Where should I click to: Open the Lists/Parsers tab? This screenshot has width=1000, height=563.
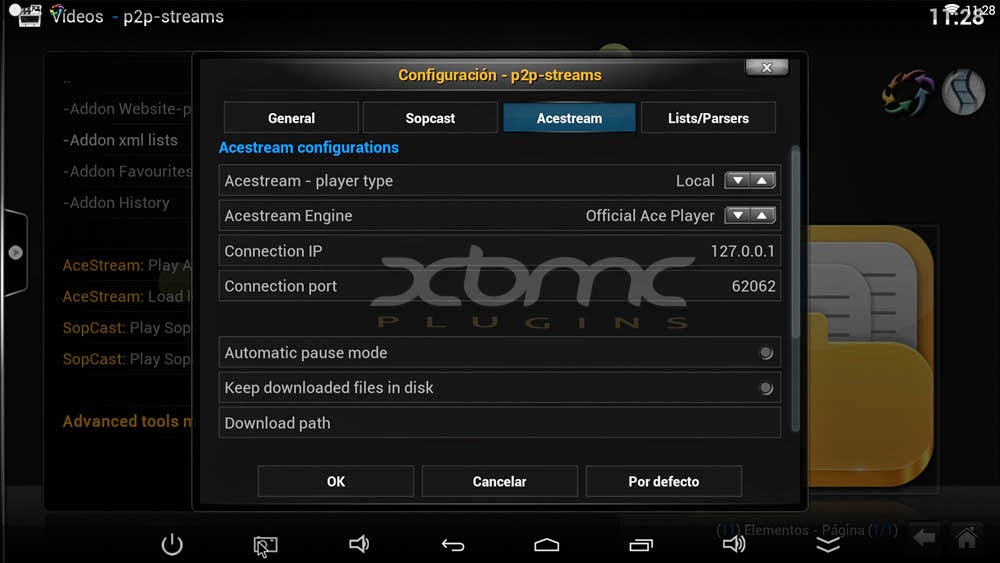[x=708, y=118]
